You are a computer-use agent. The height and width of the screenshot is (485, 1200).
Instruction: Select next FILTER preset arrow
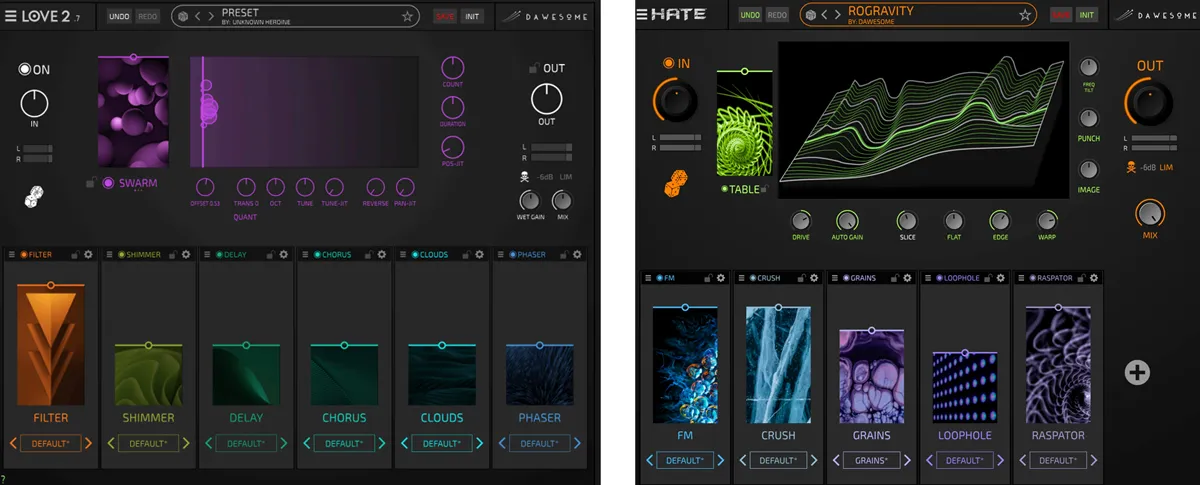click(x=88, y=443)
